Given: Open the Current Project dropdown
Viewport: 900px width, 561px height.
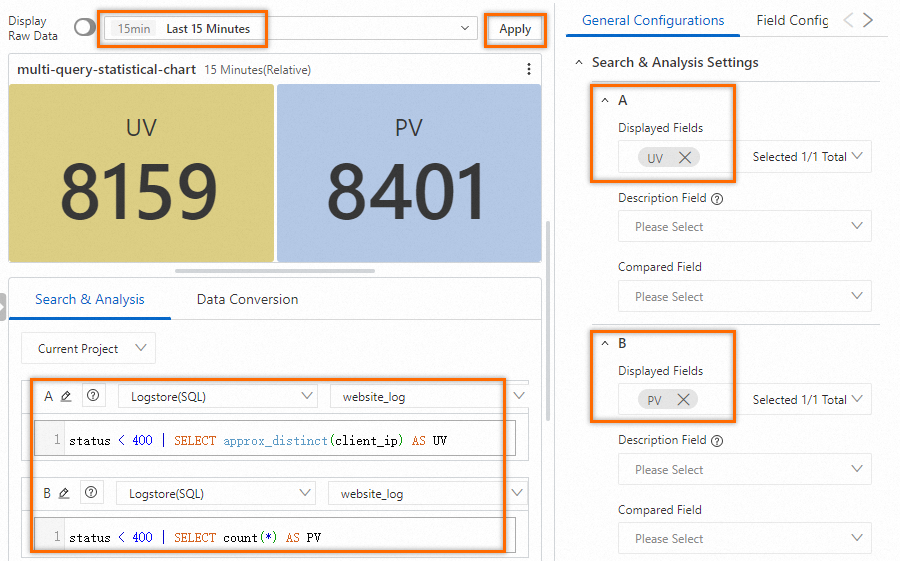Looking at the screenshot, I should (x=88, y=349).
